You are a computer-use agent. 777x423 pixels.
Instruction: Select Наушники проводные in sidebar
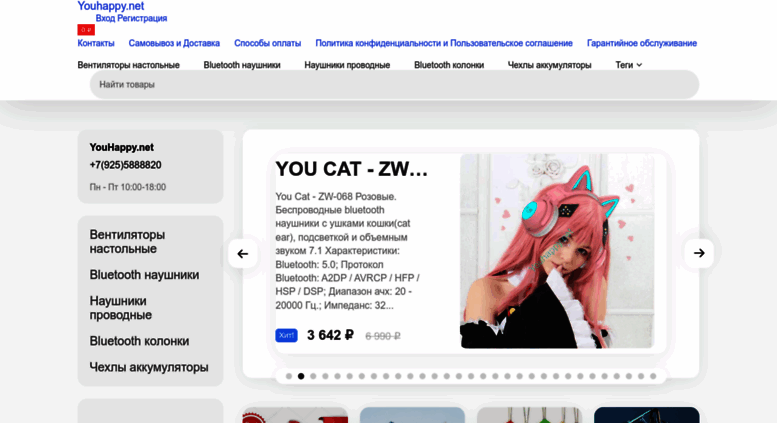point(120,308)
